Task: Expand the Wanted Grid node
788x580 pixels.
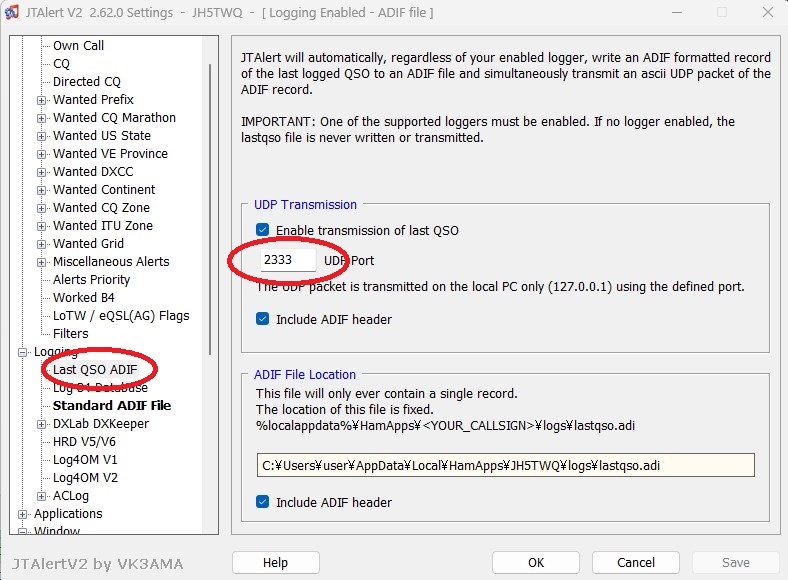Action: 42,244
